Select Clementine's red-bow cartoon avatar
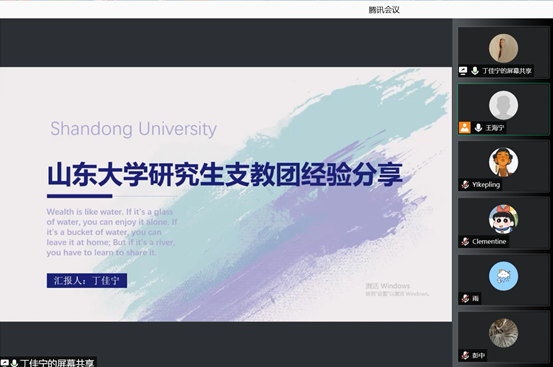553x367 pixels. point(503,219)
